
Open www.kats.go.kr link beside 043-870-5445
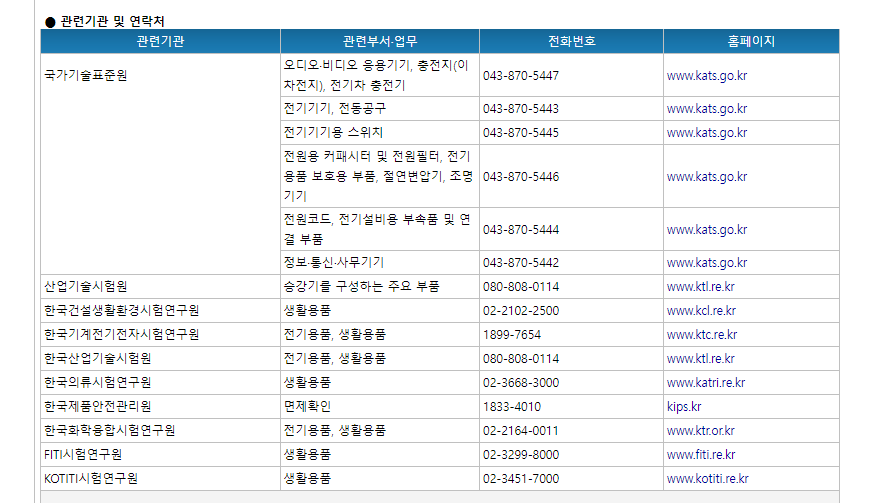pyautogui.click(x=706, y=133)
